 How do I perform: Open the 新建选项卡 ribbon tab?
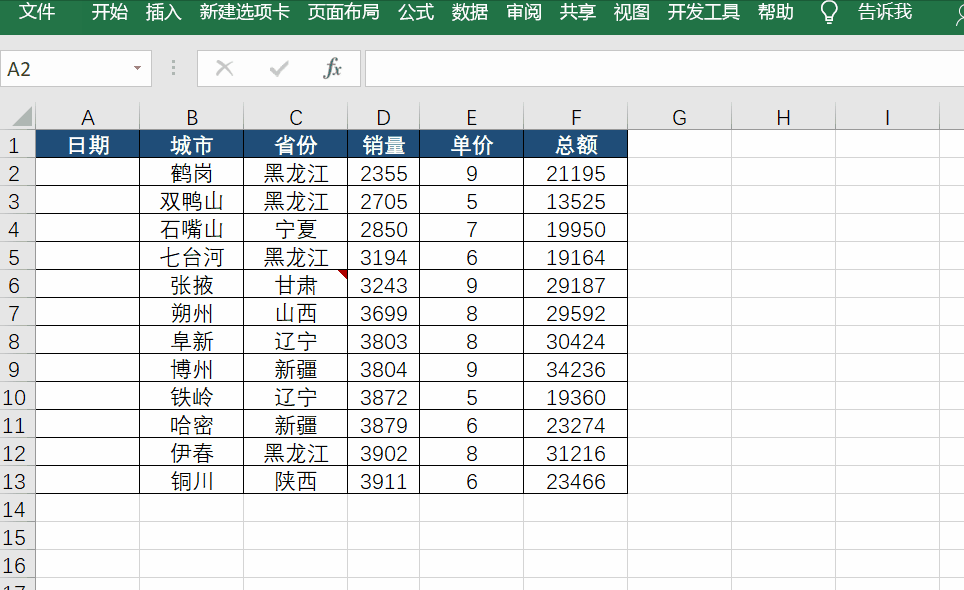point(245,12)
